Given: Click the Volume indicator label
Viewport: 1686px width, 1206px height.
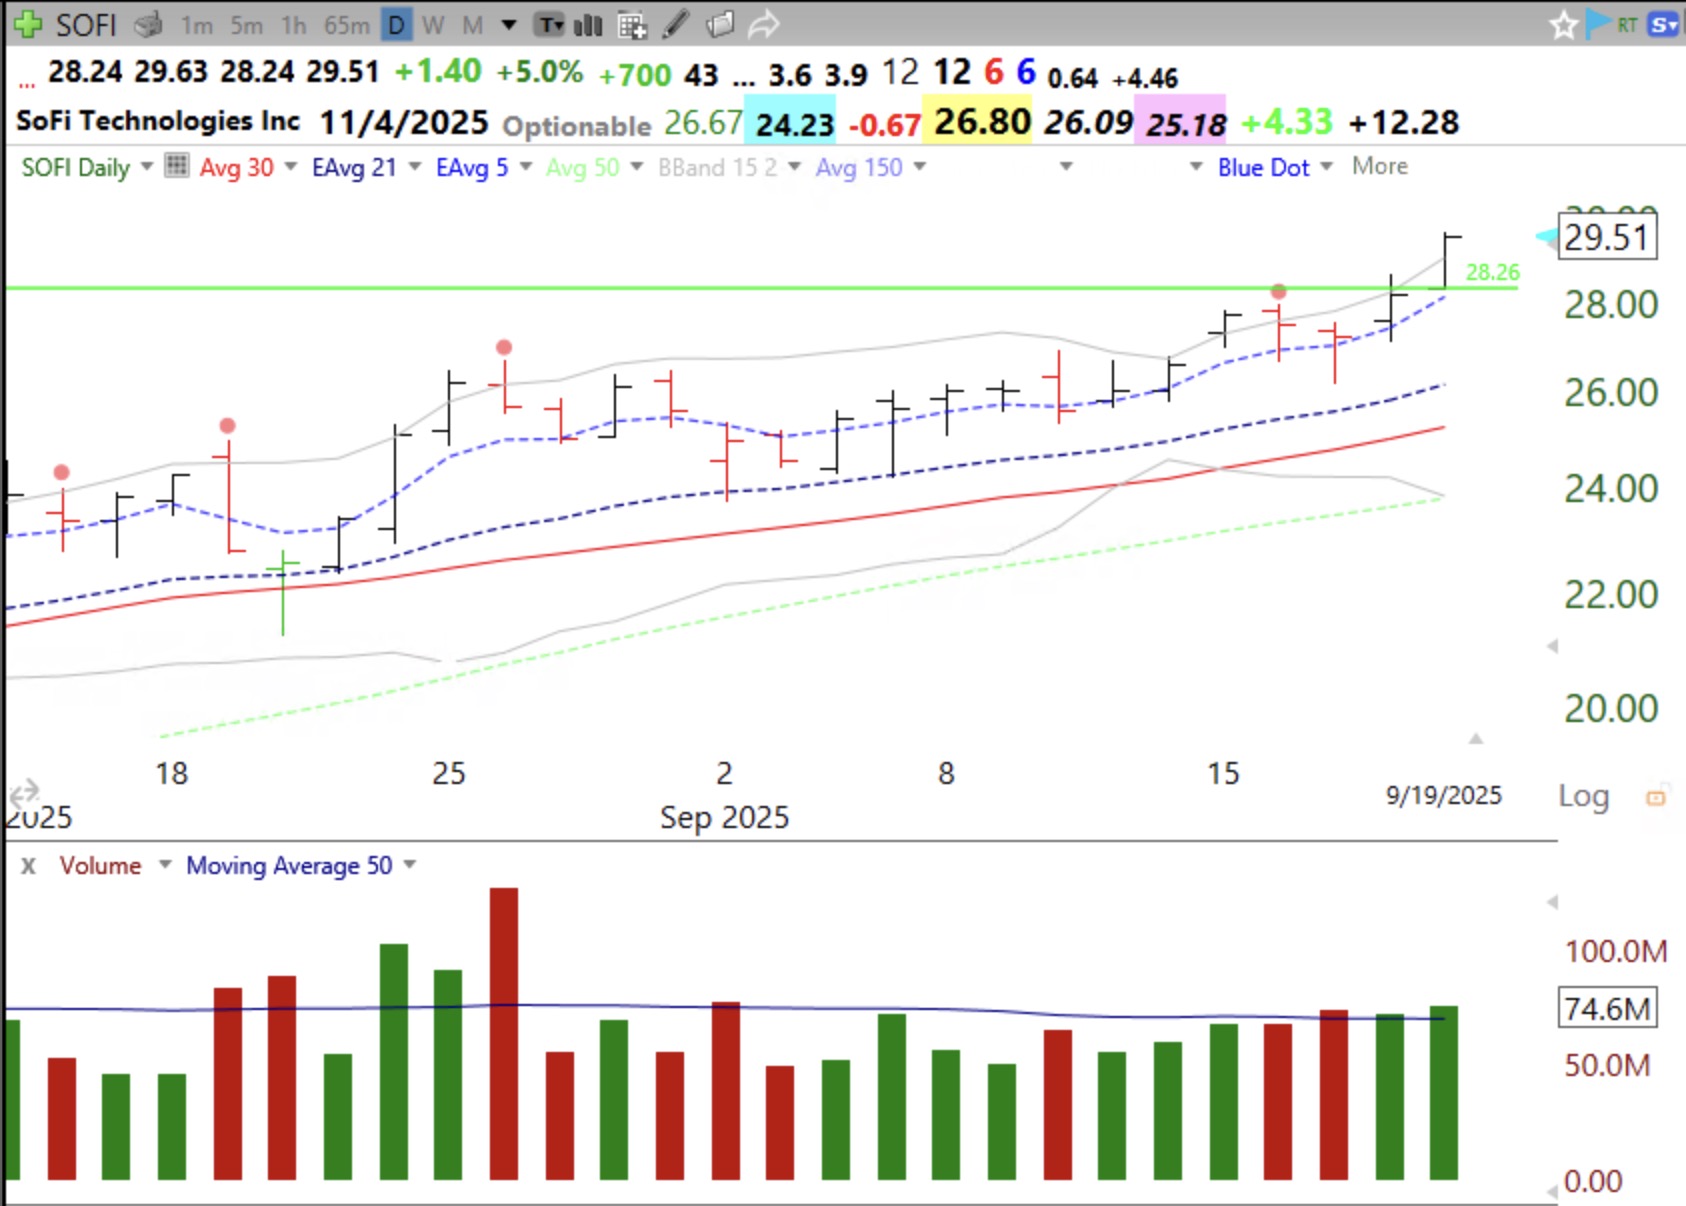Looking at the screenshot, I should (100, 866).
